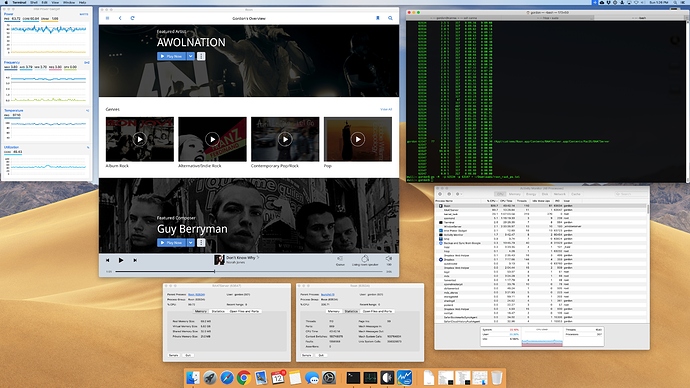
Task: Click Play Now for AWOLNATION
Action: tap(172, 56)
